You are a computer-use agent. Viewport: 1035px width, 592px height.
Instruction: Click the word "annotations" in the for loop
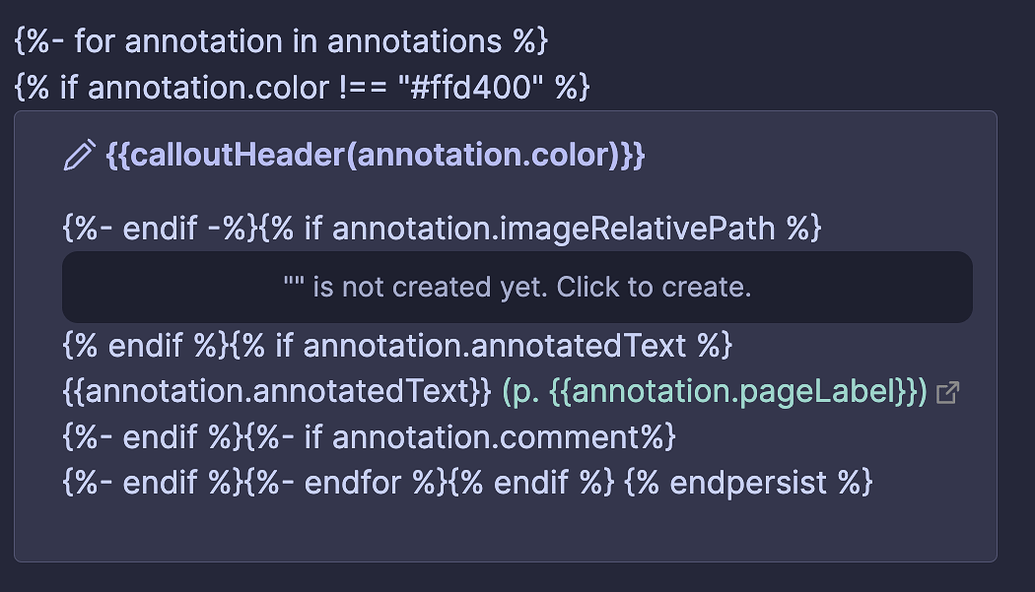(x=415, y=41)
